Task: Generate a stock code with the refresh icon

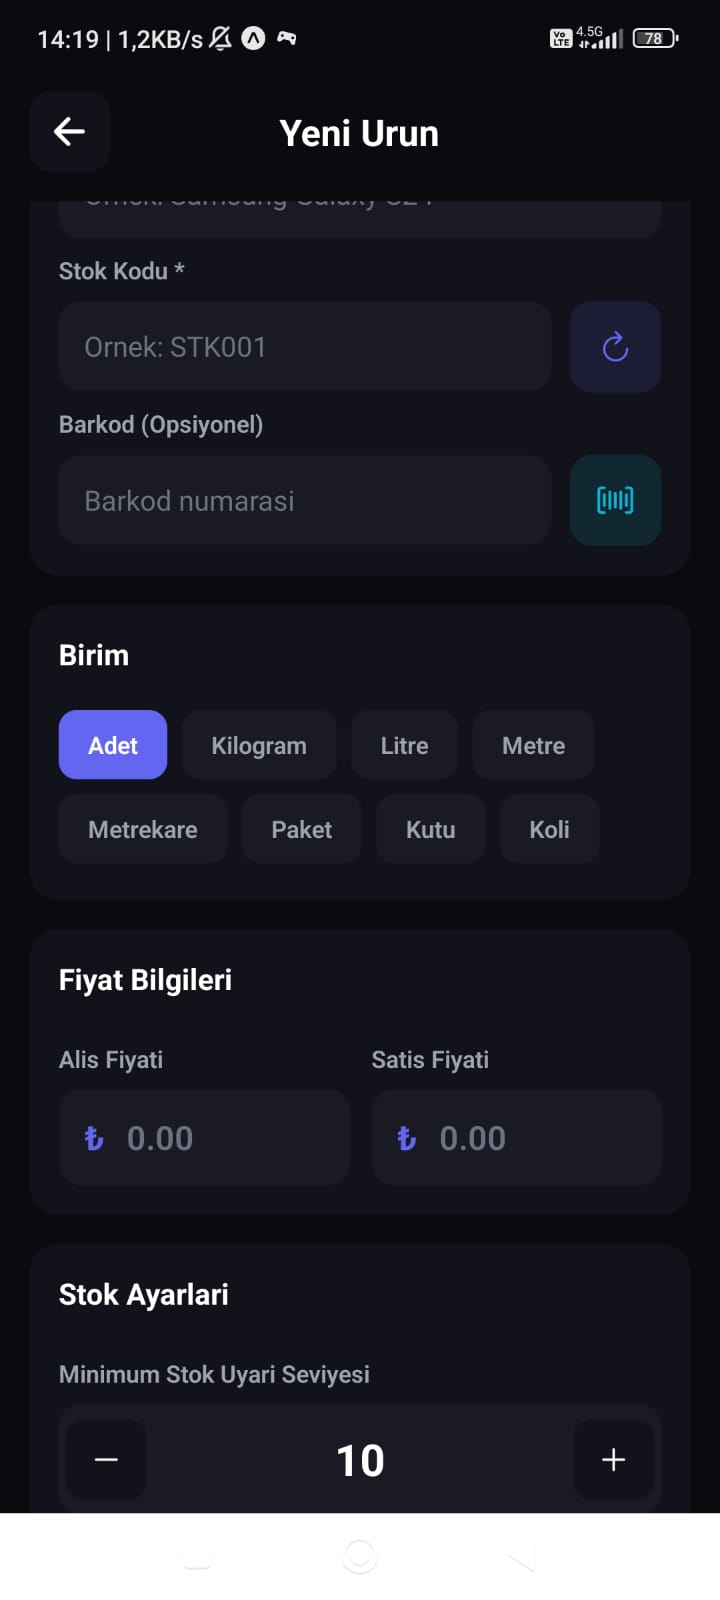Action: 615,347
